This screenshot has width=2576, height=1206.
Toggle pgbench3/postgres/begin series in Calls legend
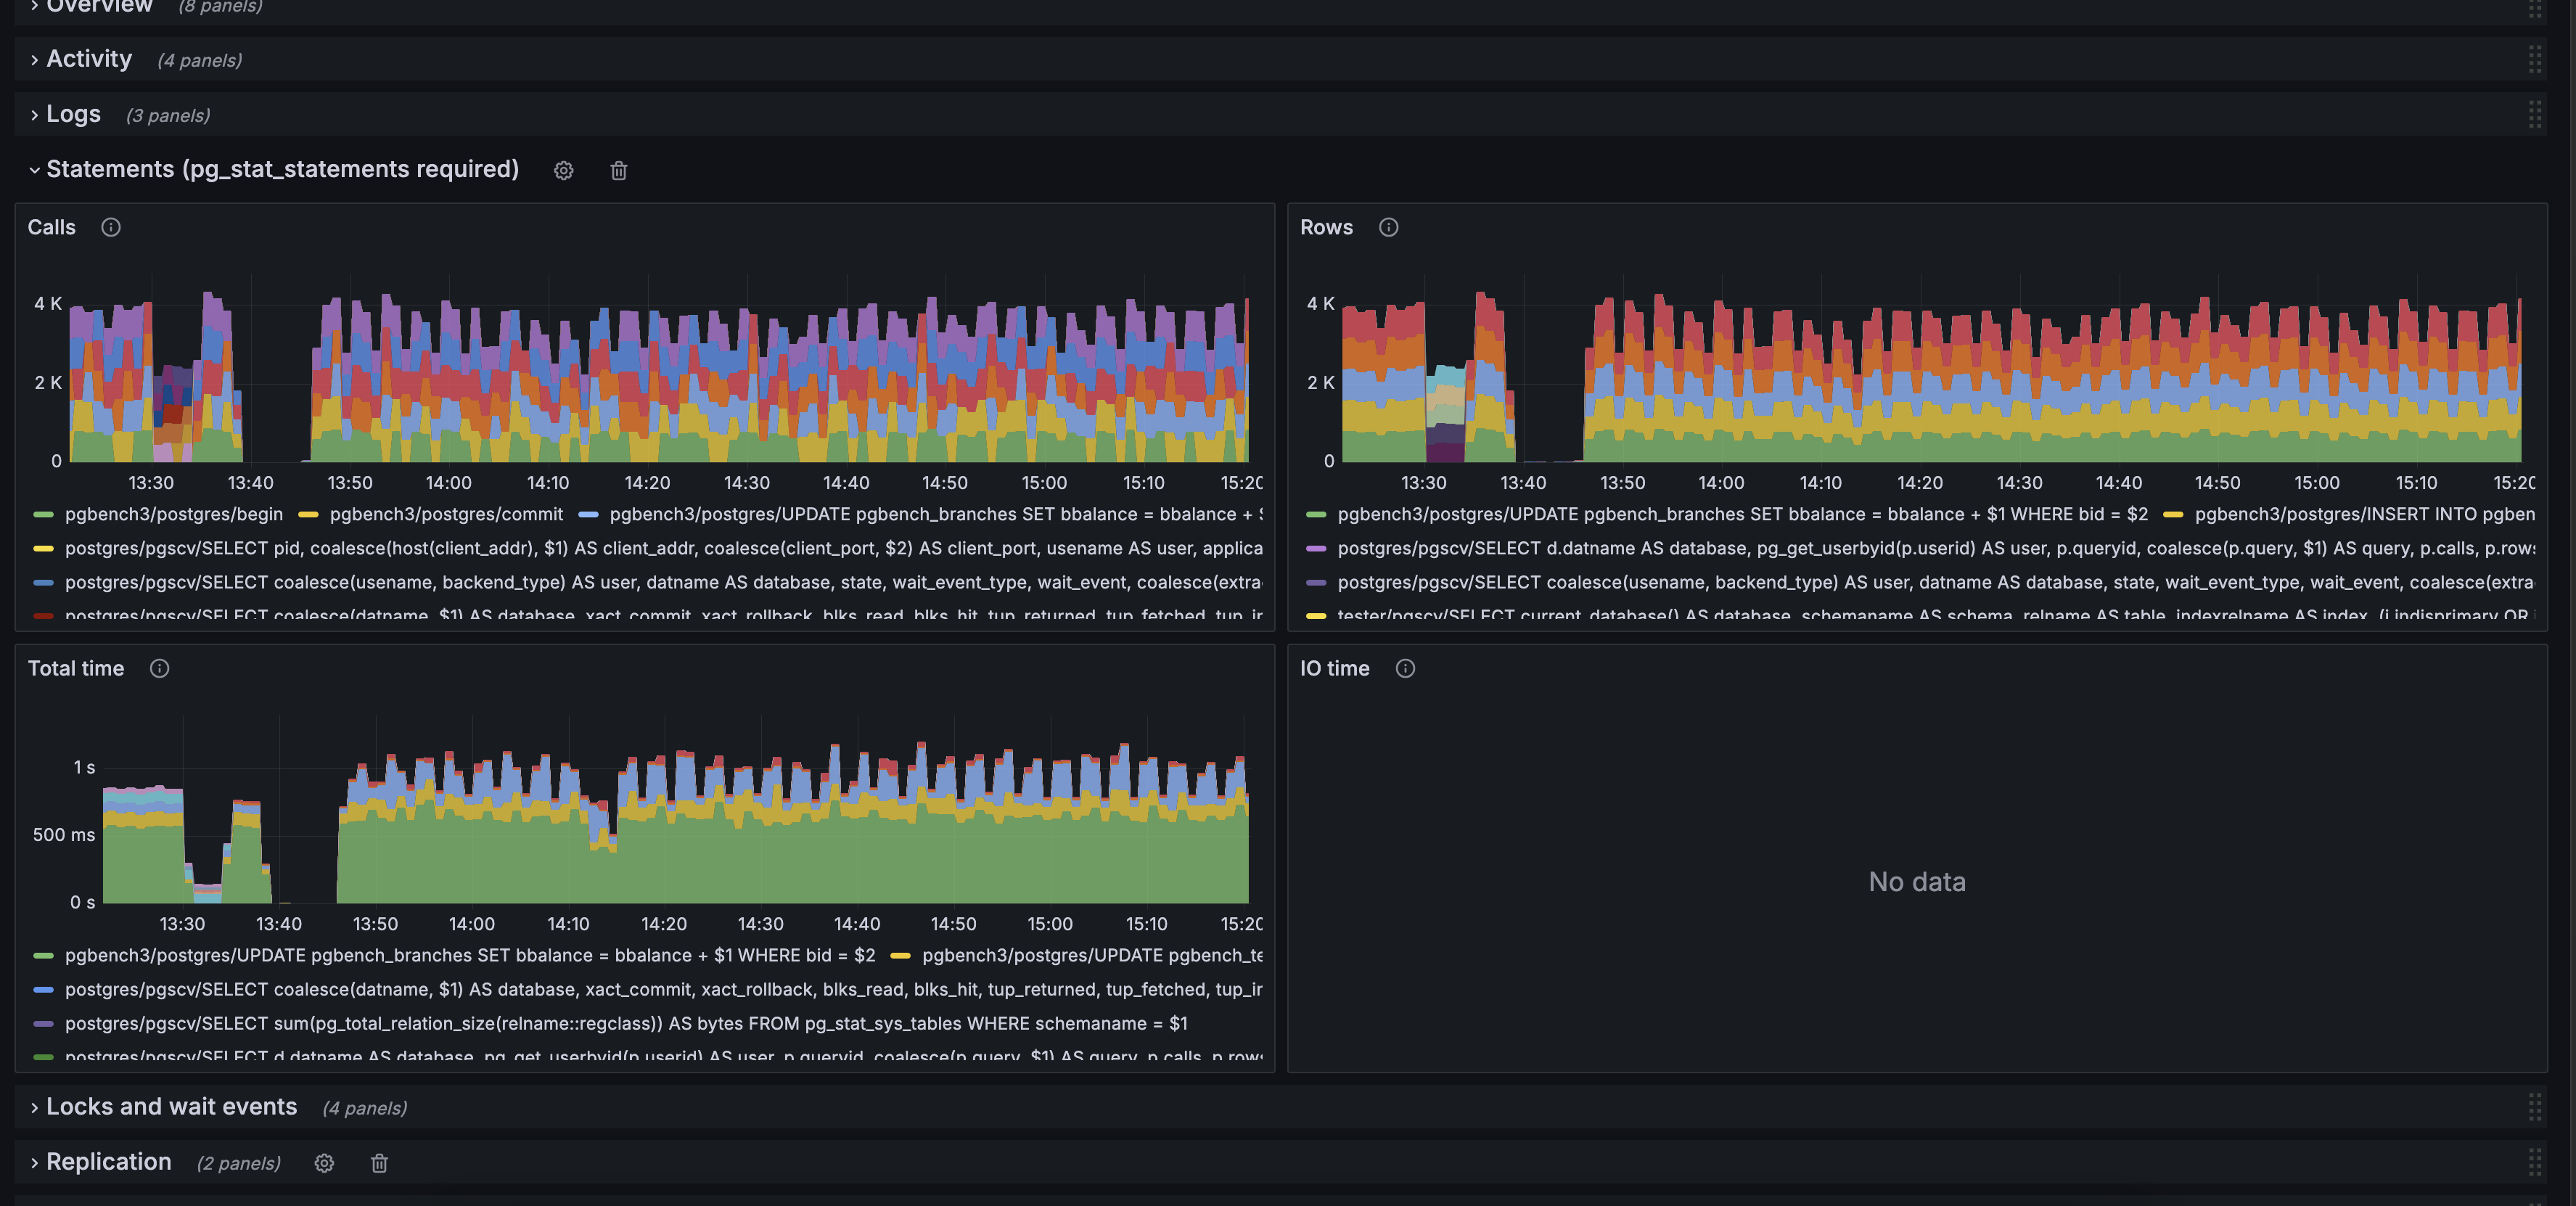pyautogui.click(x=173, y=514)
